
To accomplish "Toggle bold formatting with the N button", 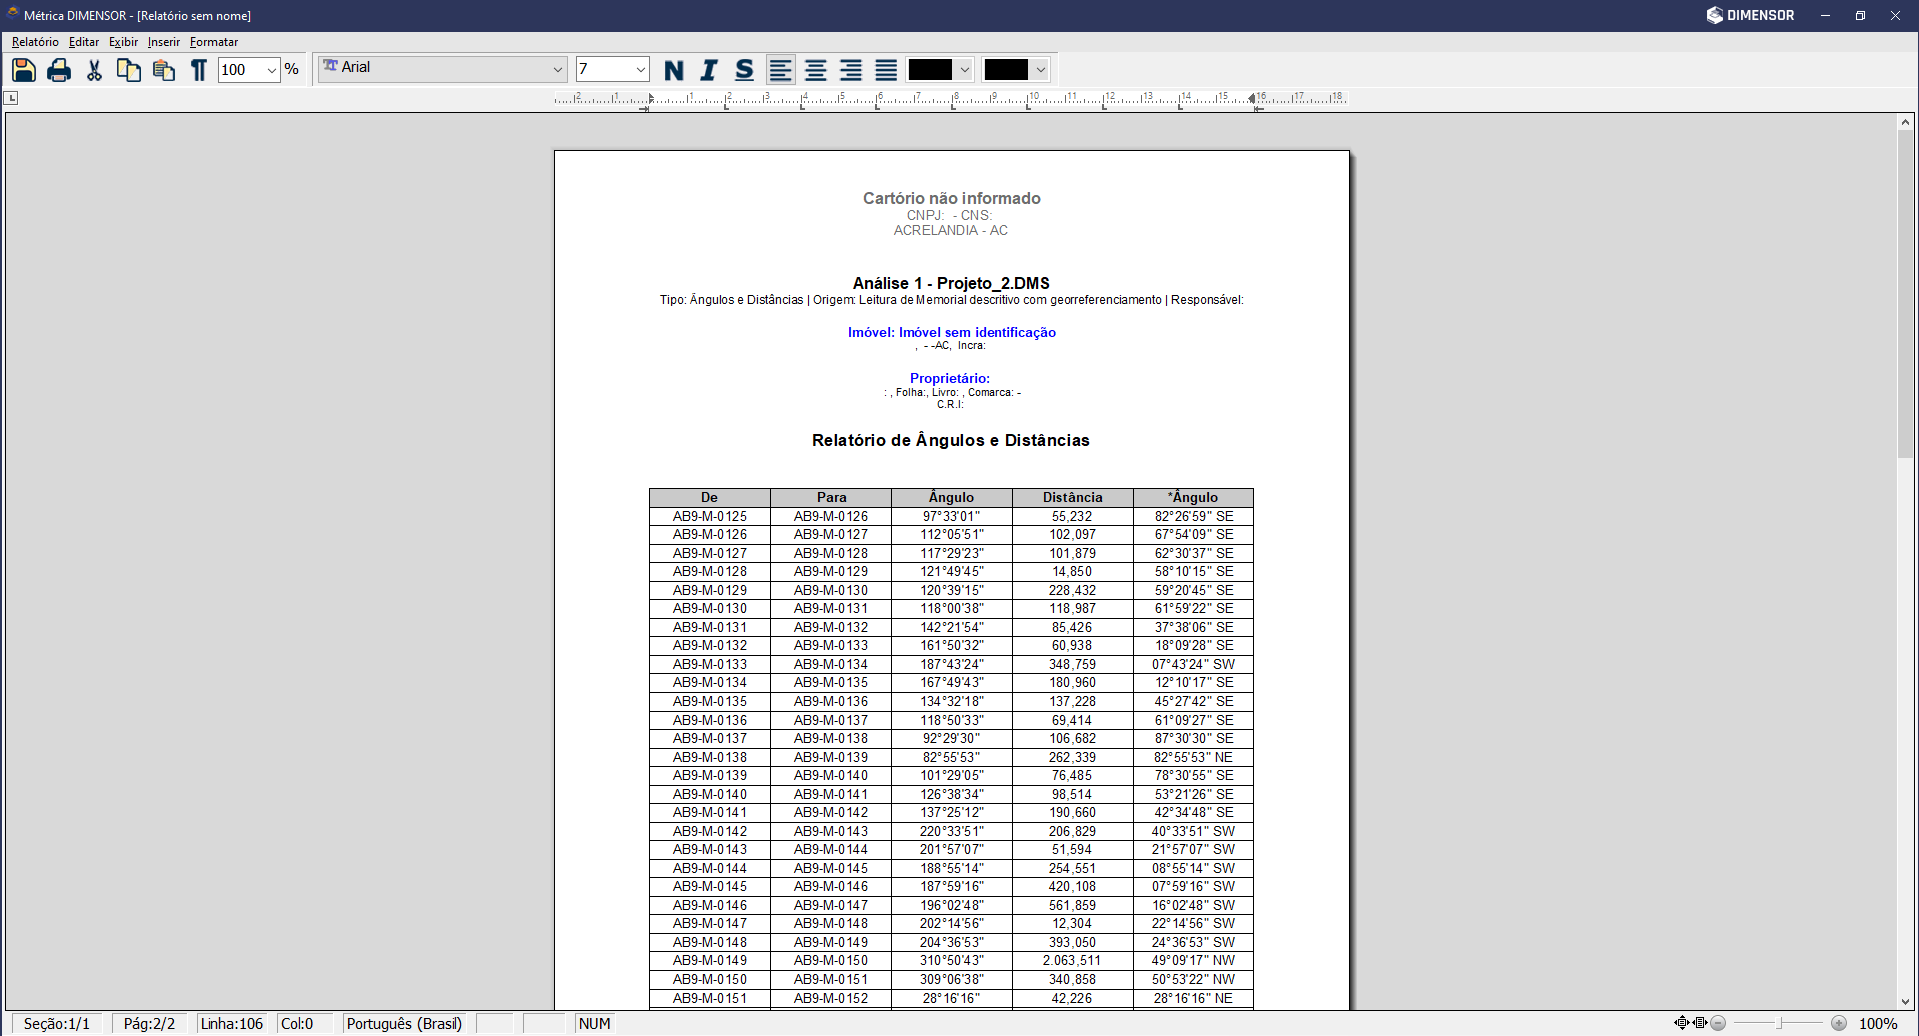I will (674, 70).
